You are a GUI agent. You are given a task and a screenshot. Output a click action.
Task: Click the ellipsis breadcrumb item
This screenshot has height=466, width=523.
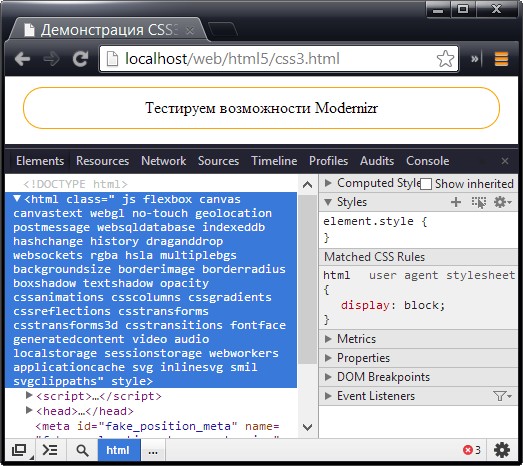pos(153,451)
